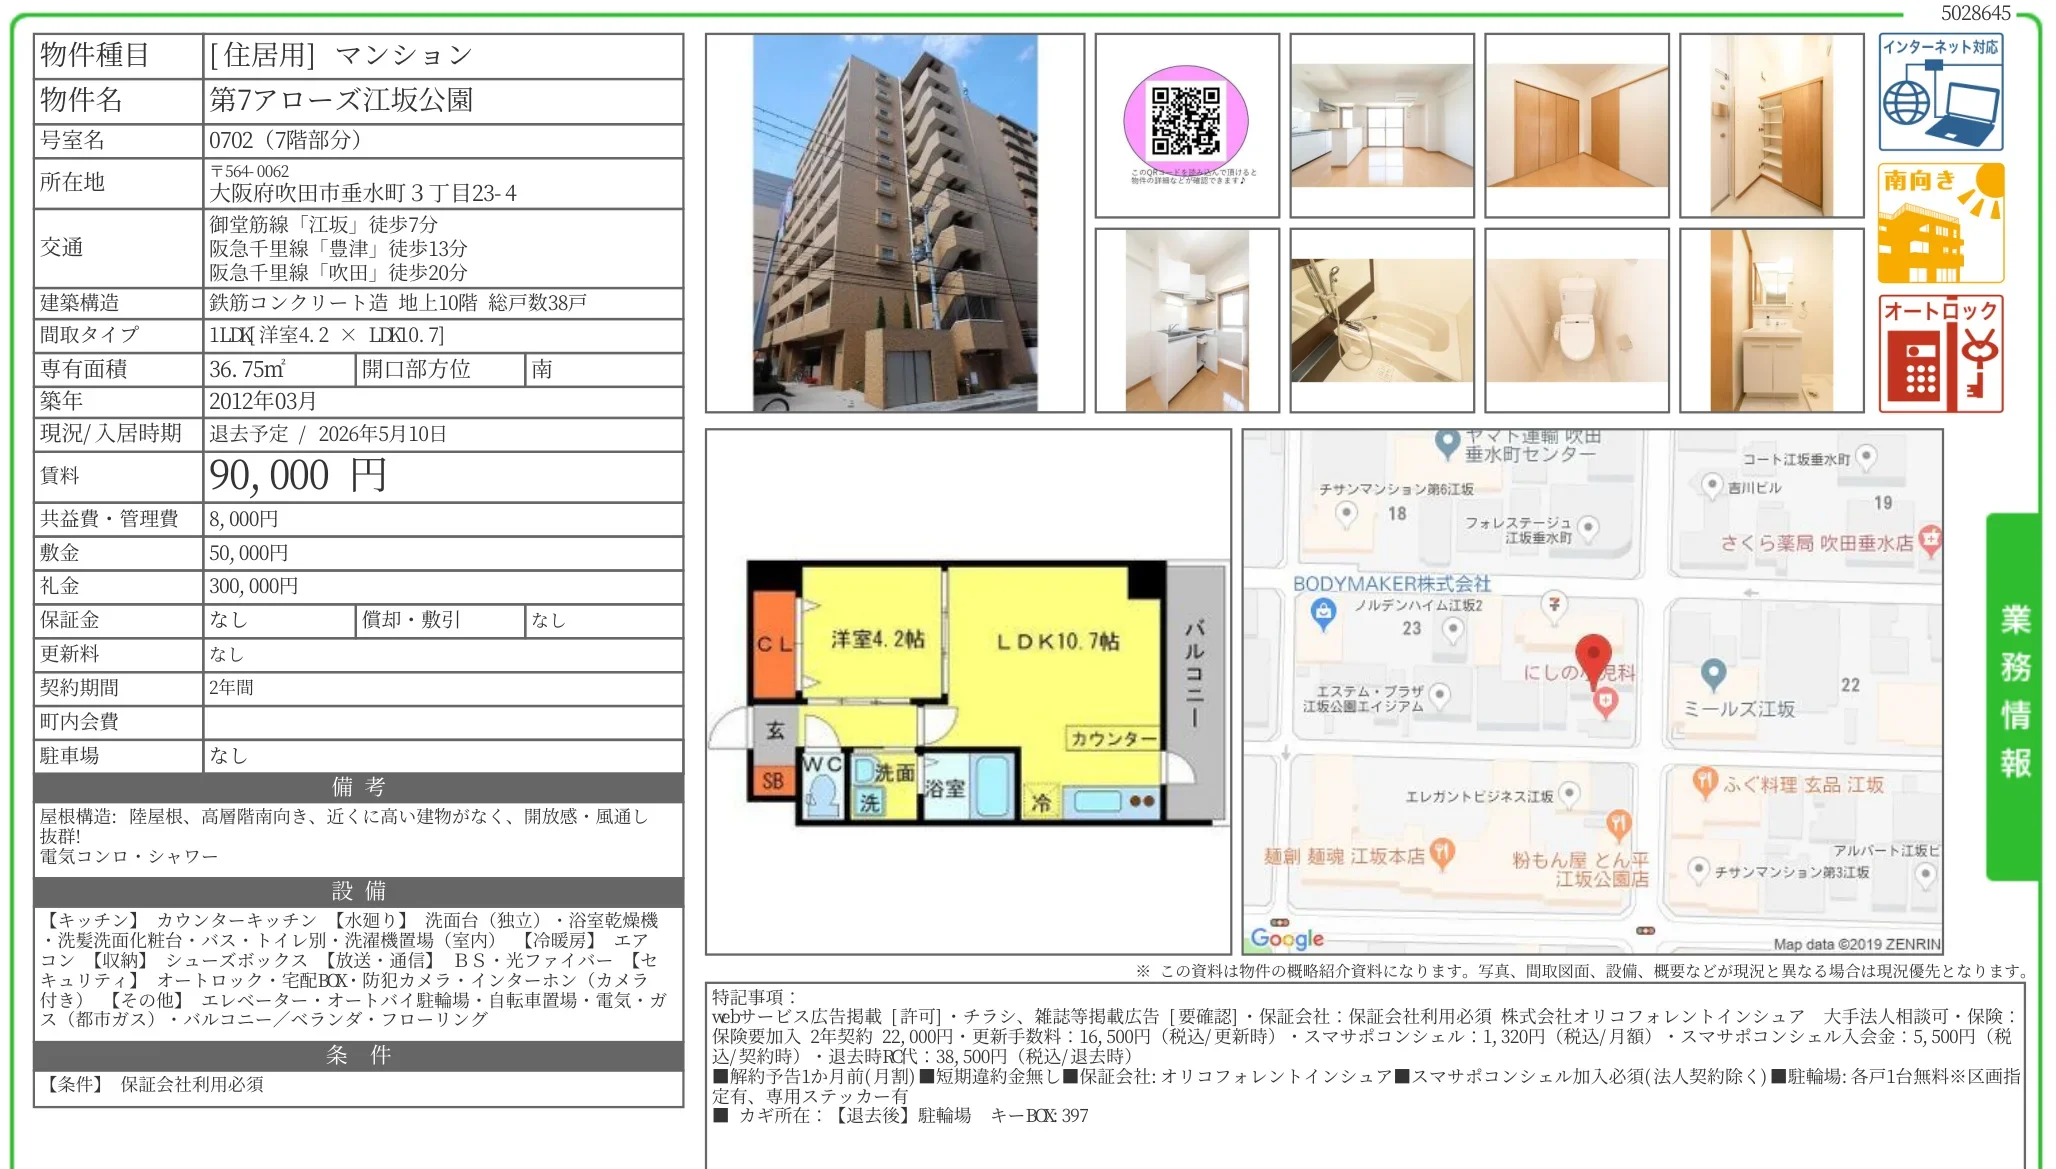The width and height of the screenshot is (2056, 1169).
Task: Click the red location pin on map
Action: [x=1593, y=654]
